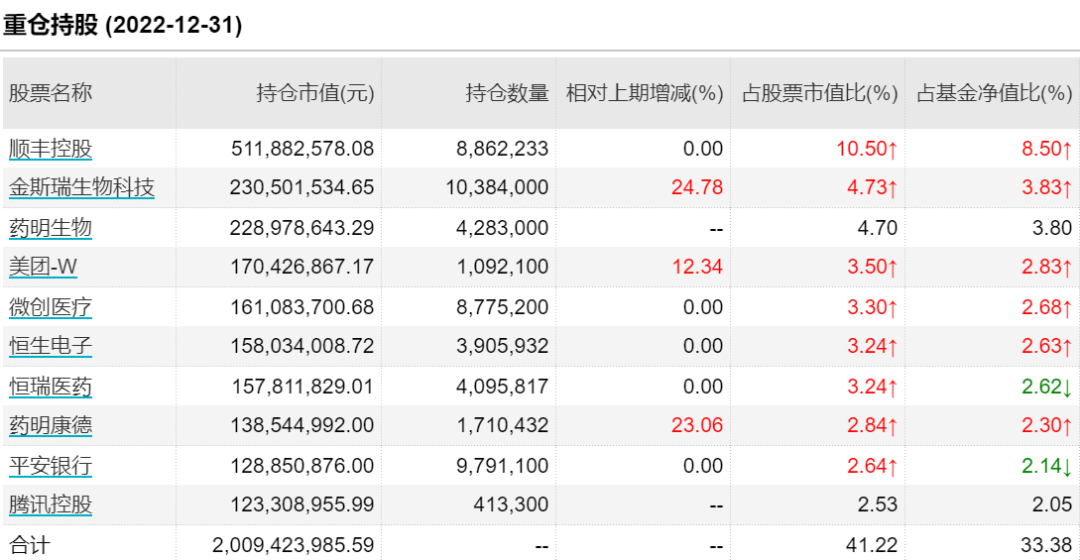Screen dimensions: 1080x560
Task: Select market value 158,034,008.72
Action: (x=302, y=345)
